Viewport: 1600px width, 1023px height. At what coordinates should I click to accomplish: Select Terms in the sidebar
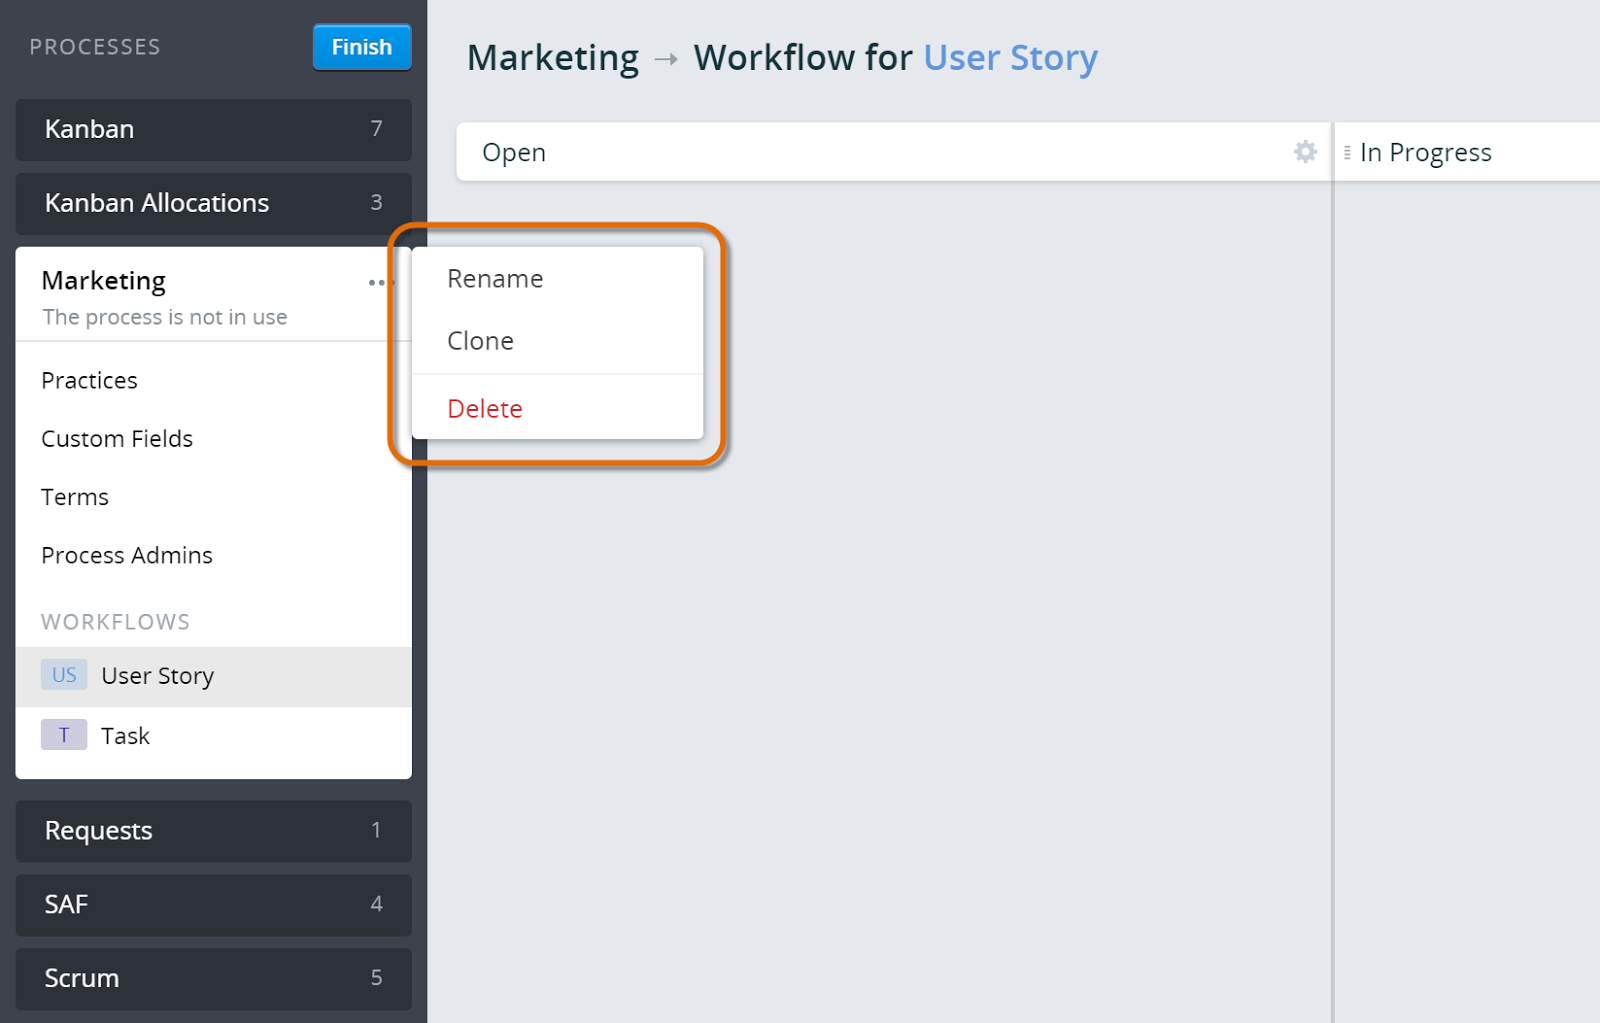click(x=75, y=497)
